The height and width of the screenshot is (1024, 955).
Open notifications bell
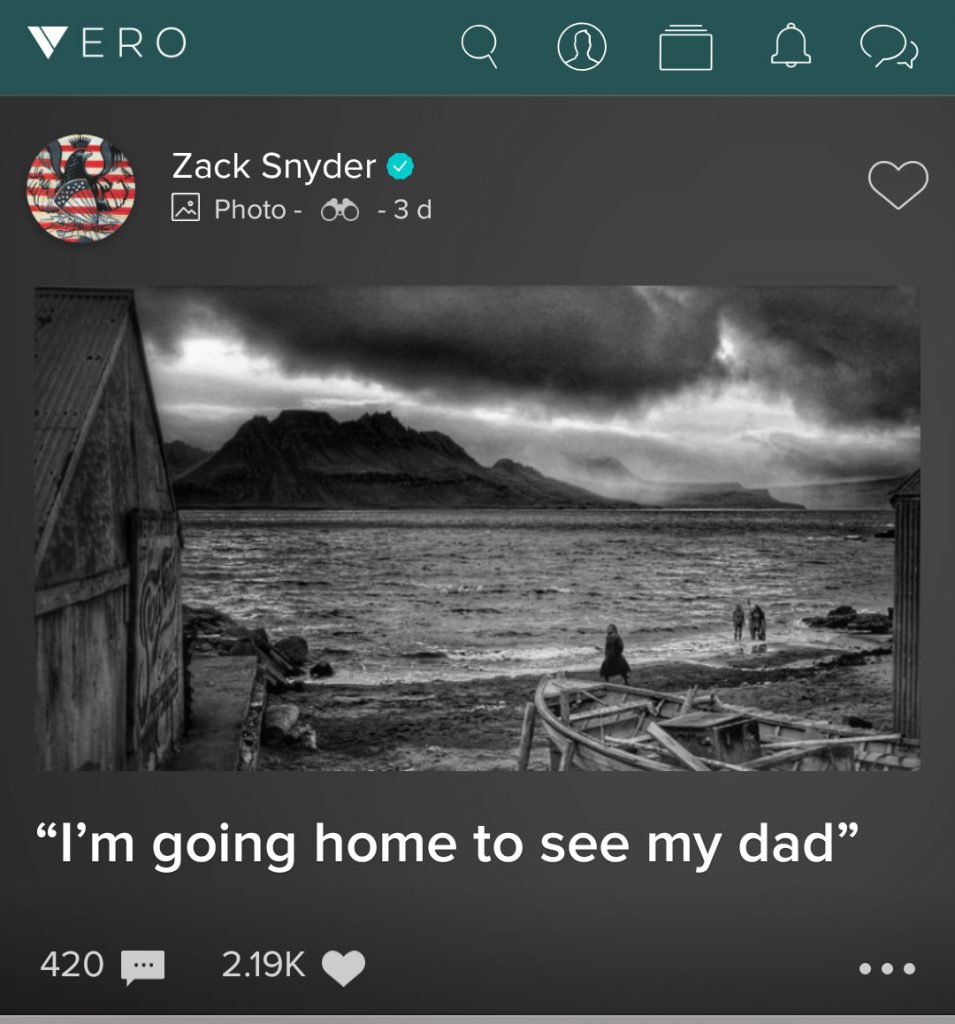tap(790, 45)
